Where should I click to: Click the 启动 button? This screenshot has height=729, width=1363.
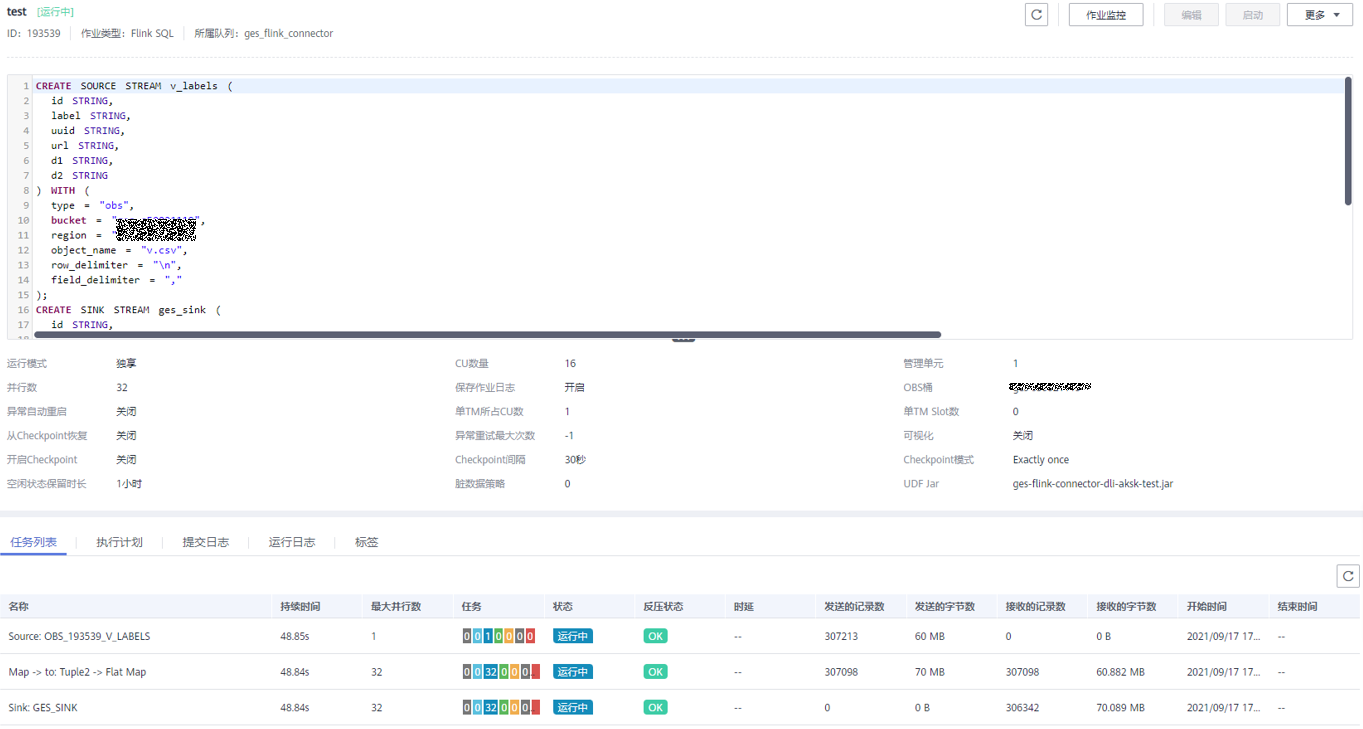pos(1252,15)
